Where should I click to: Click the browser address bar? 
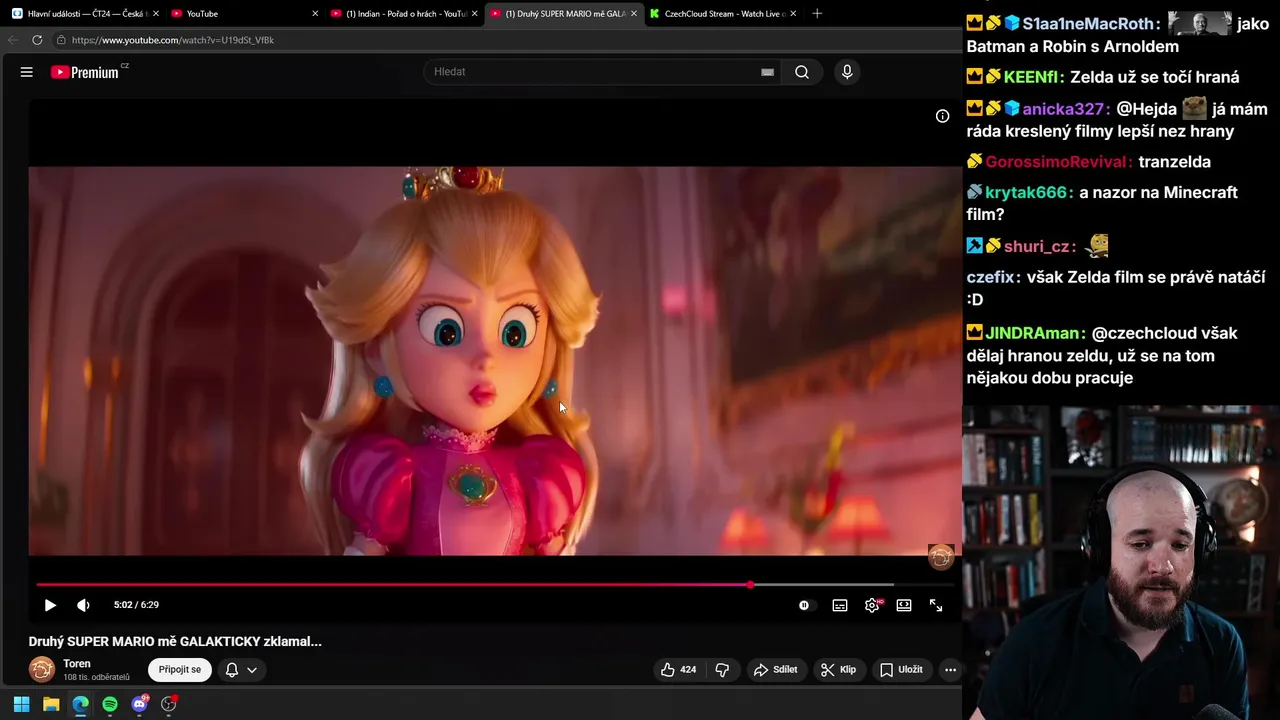click(x=500, y=40)
